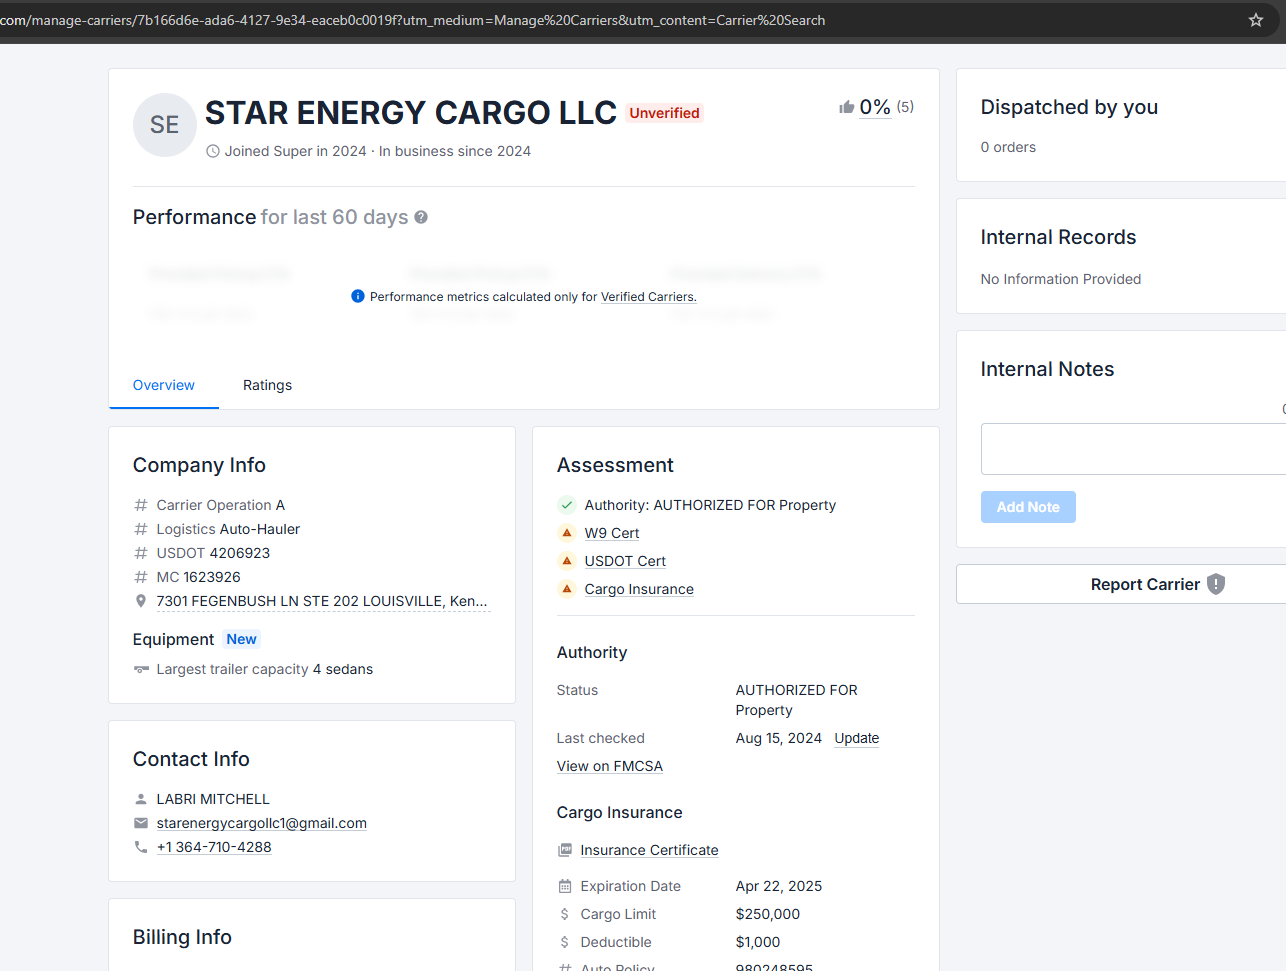Click the green checkmark icon beside Authority
Screen dimensions: 1286x971
[x=567, y=505]
